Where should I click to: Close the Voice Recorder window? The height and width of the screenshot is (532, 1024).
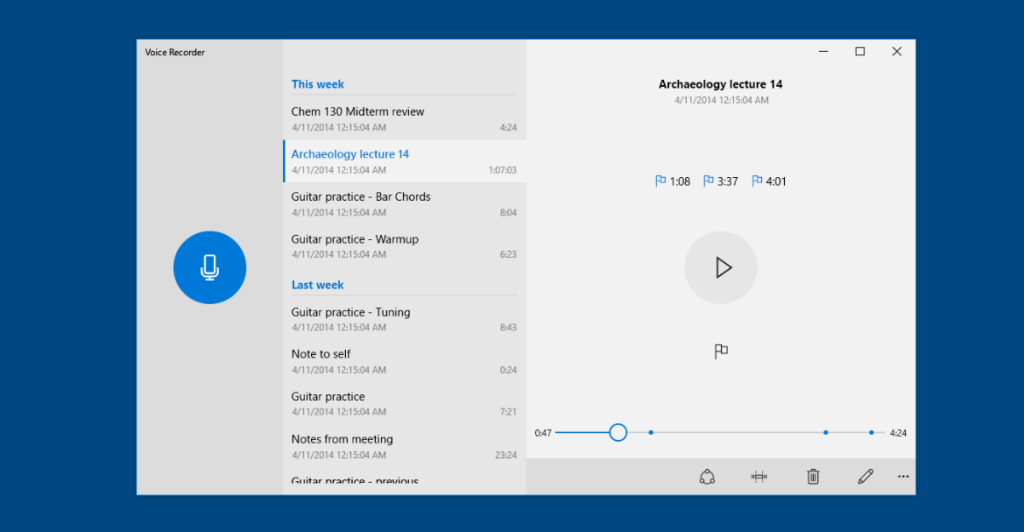pos(897,52)
